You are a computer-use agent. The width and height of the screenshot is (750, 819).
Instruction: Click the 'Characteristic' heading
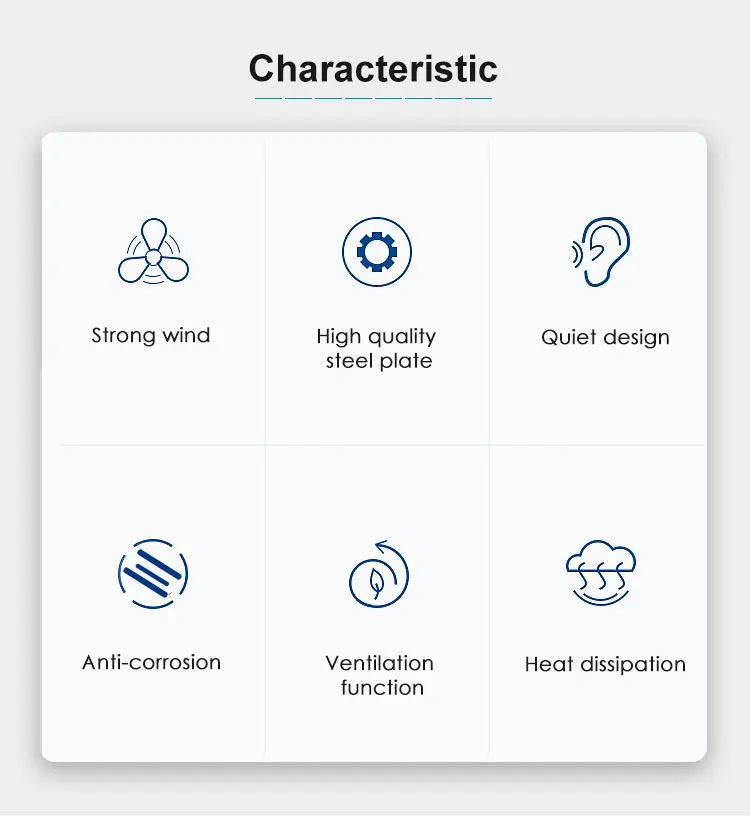click(x=373, y=69)
